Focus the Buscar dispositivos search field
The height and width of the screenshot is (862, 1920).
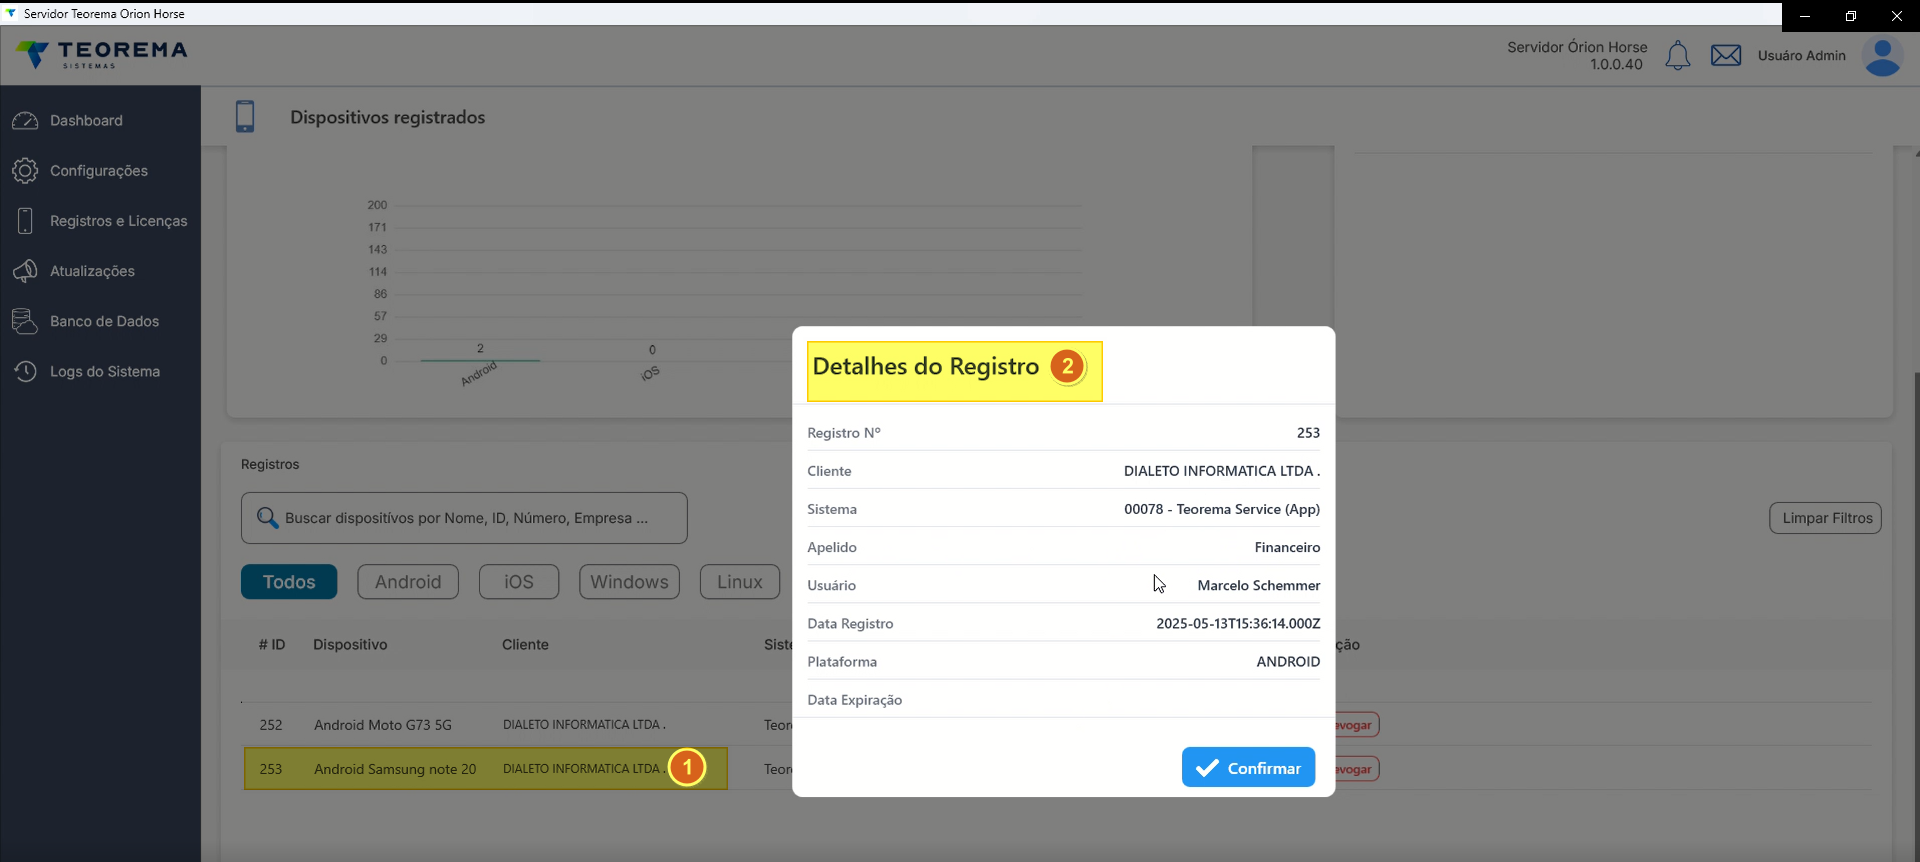point(464,518)
